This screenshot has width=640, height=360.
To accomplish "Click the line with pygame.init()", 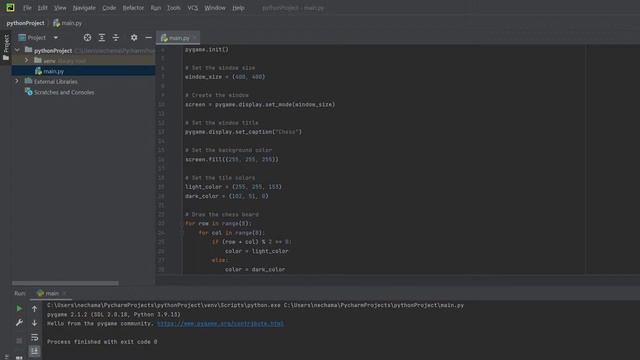I will coord(207,49).
